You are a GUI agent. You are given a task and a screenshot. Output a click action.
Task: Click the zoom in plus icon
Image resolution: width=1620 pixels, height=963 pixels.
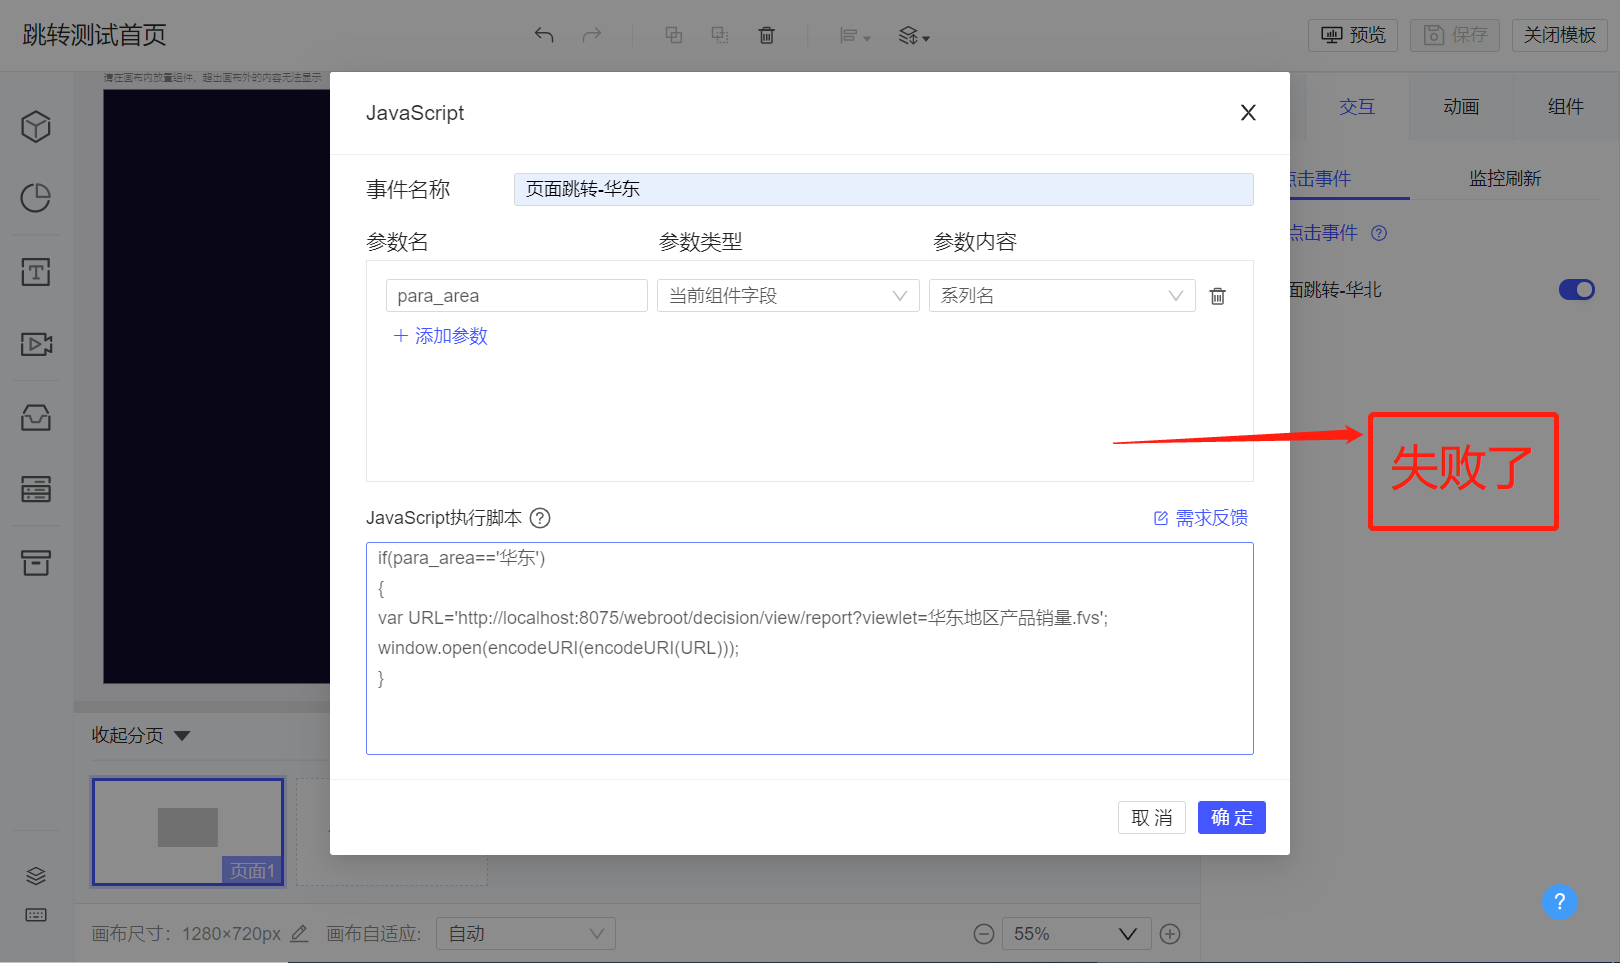pyautogui.click(x=1170, y=934)
